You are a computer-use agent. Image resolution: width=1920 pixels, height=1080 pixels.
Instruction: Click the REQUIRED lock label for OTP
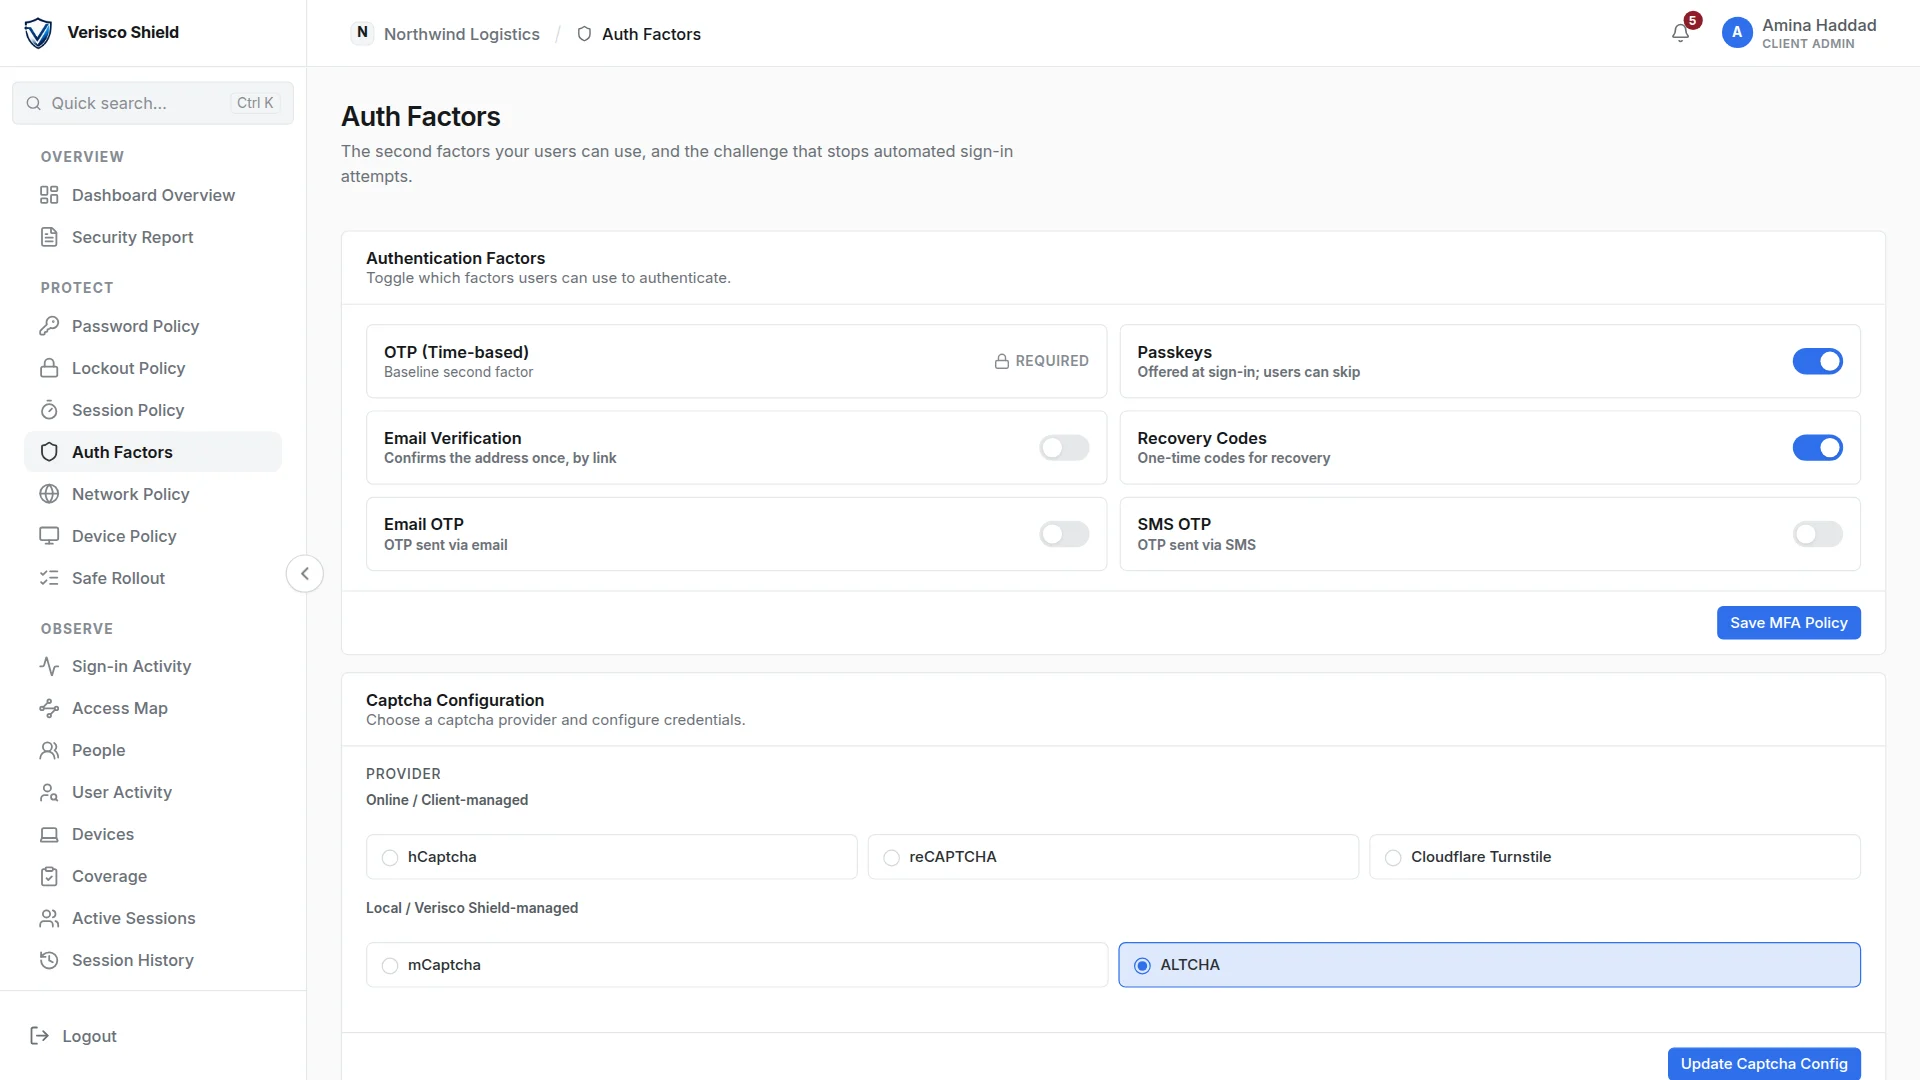coord(1041,361)
